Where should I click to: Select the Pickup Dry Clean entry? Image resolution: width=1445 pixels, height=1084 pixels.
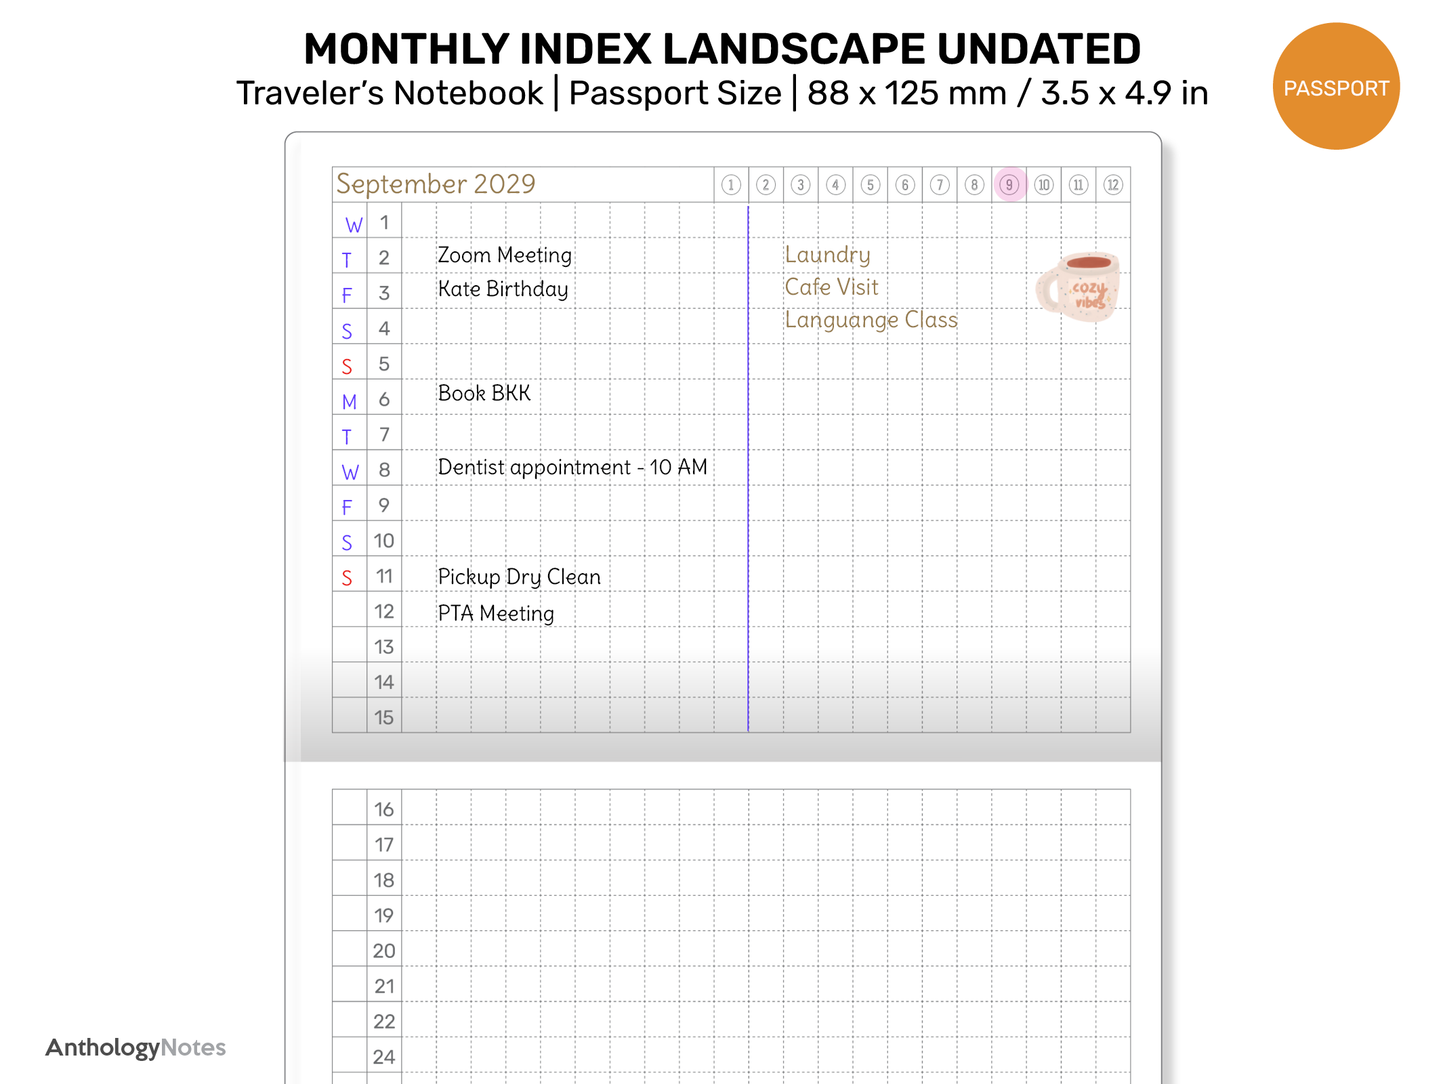[x=519, y=577]
